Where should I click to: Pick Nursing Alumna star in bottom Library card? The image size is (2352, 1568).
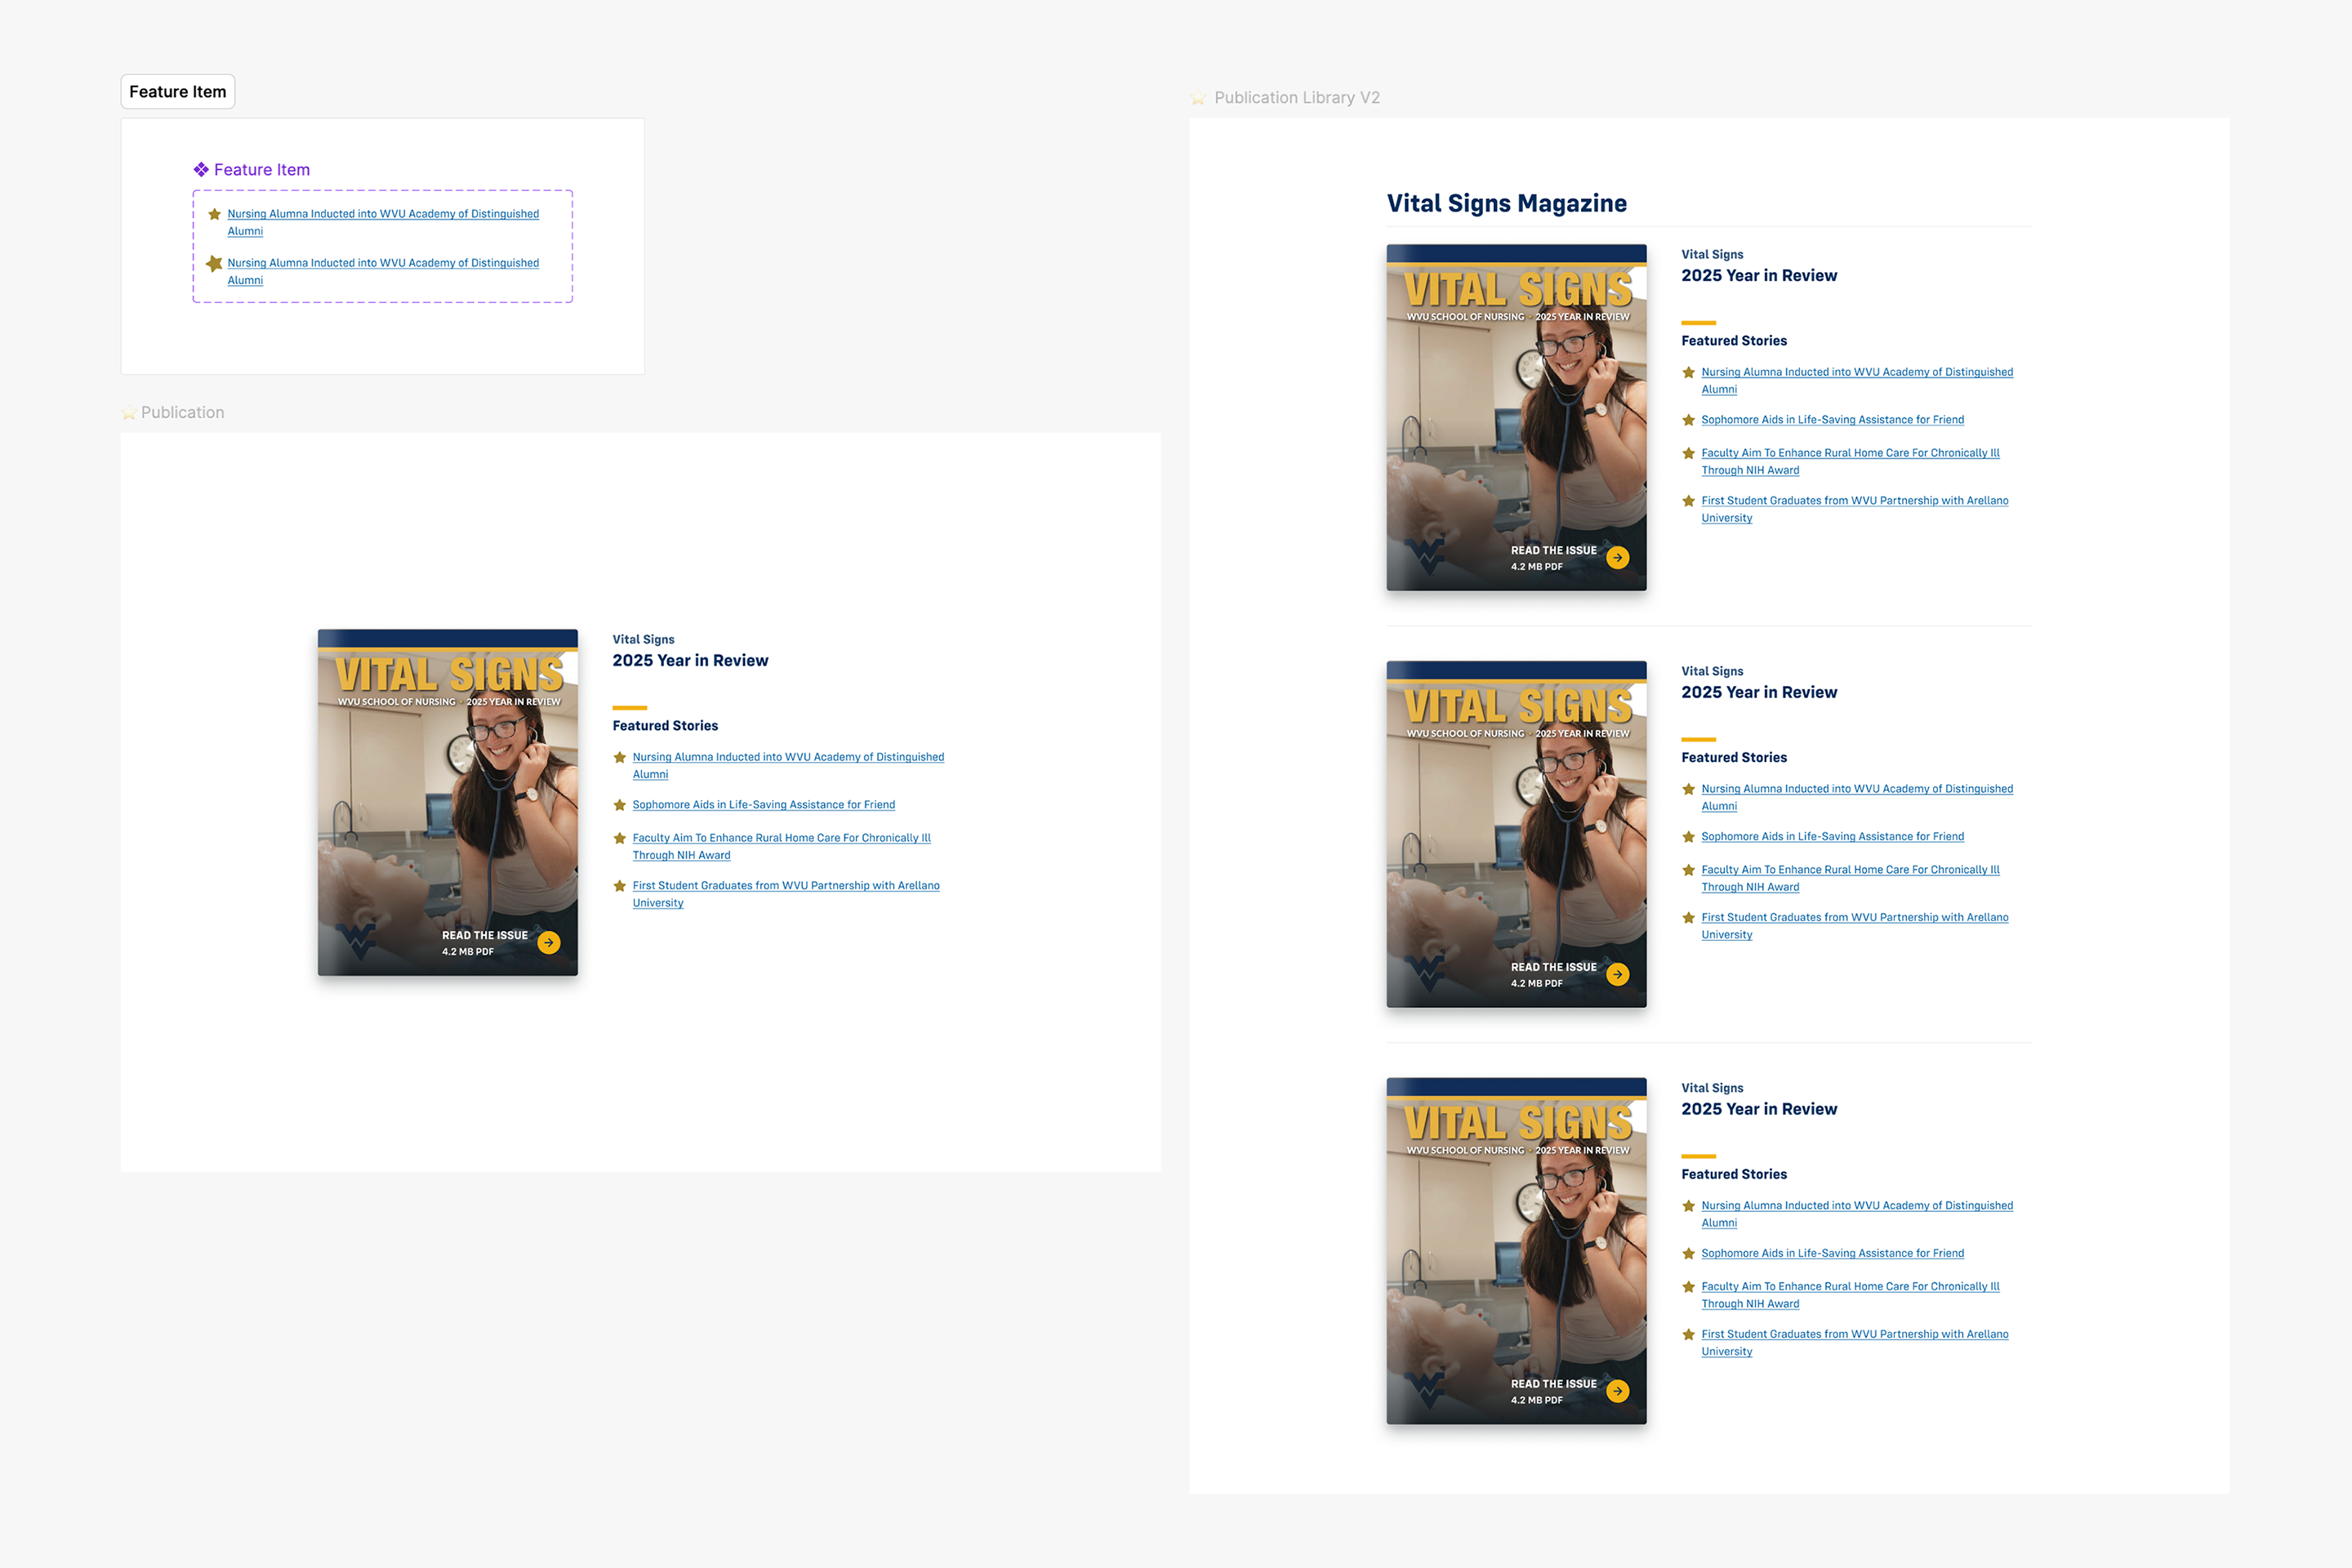click(1689, 1206)
